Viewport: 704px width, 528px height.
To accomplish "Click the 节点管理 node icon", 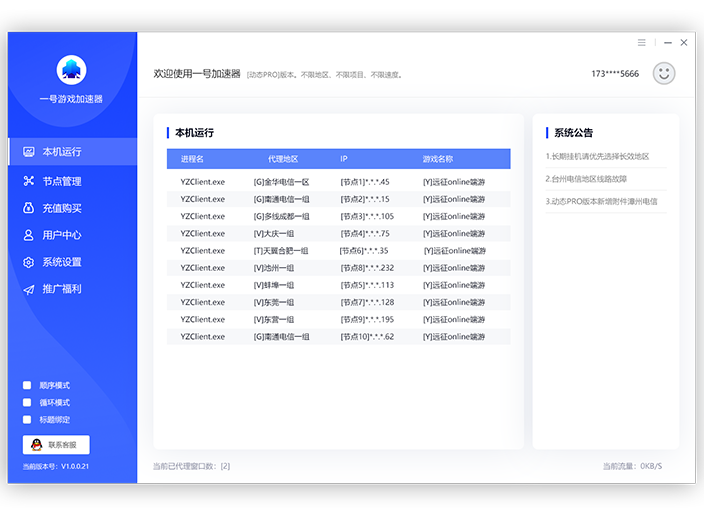I will pos(29,181).
